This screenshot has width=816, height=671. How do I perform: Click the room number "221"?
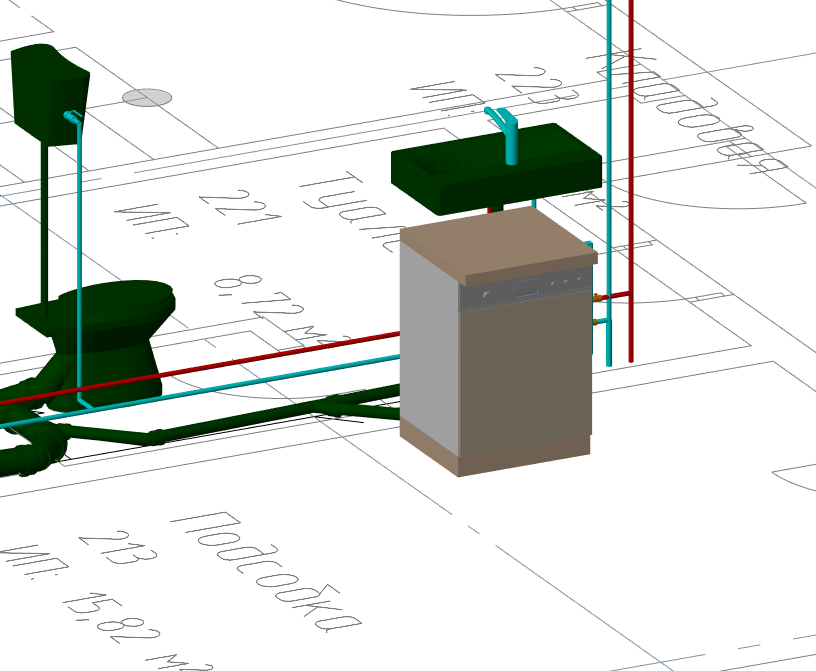click(240, 207)
